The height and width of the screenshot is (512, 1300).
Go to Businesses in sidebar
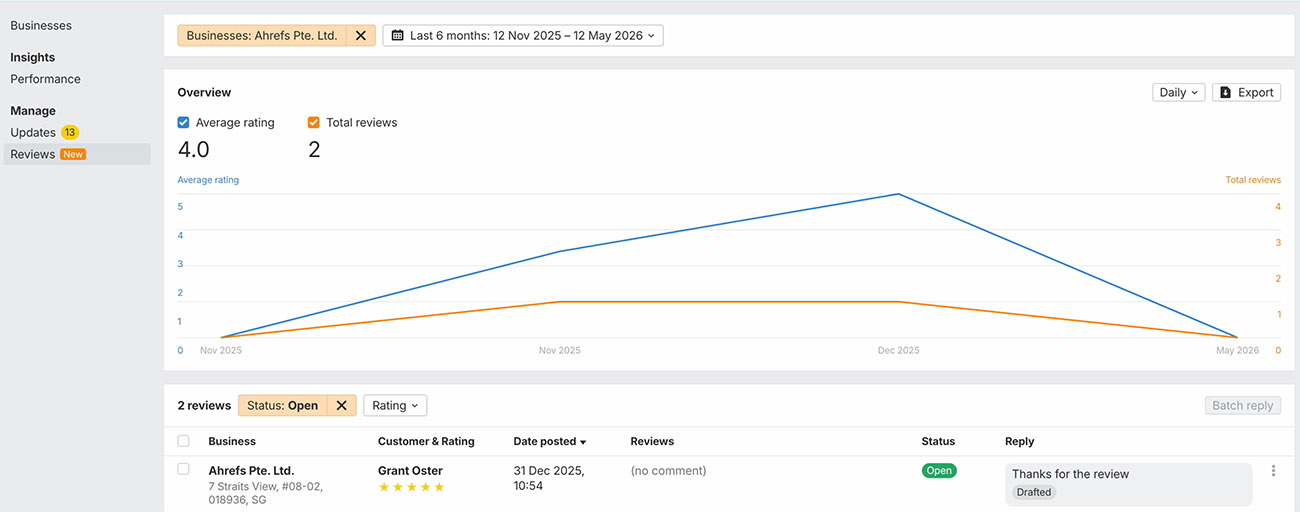pos(41,25)
